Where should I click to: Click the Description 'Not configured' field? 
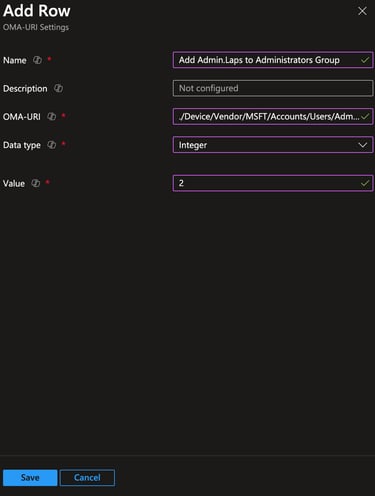(x=273, y=88)
